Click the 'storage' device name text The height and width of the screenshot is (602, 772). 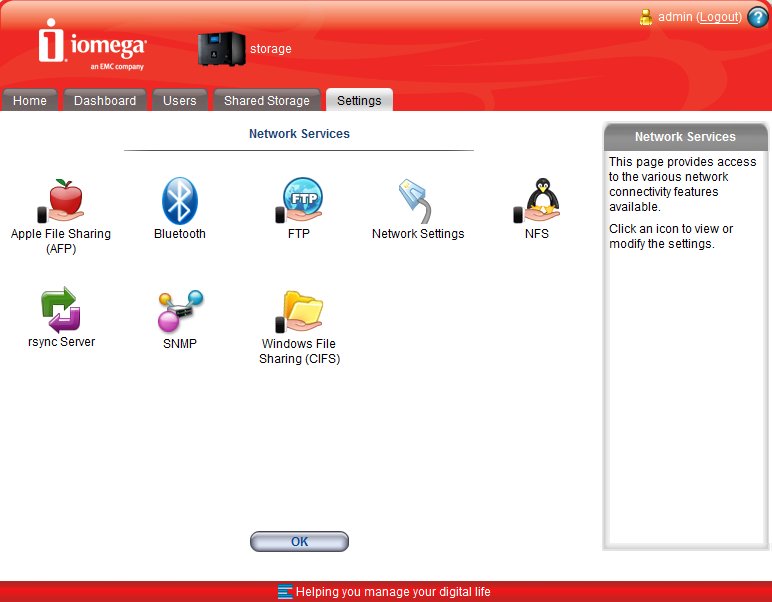[271, 49]
